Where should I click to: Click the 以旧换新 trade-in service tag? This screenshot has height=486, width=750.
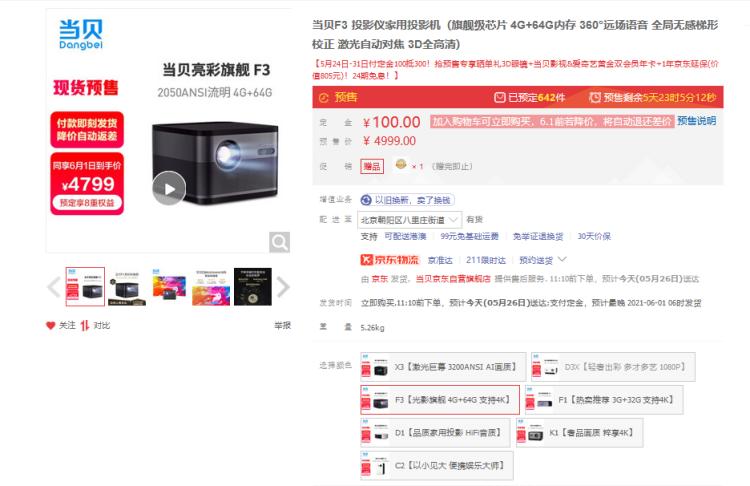click(x=407, y=200)
